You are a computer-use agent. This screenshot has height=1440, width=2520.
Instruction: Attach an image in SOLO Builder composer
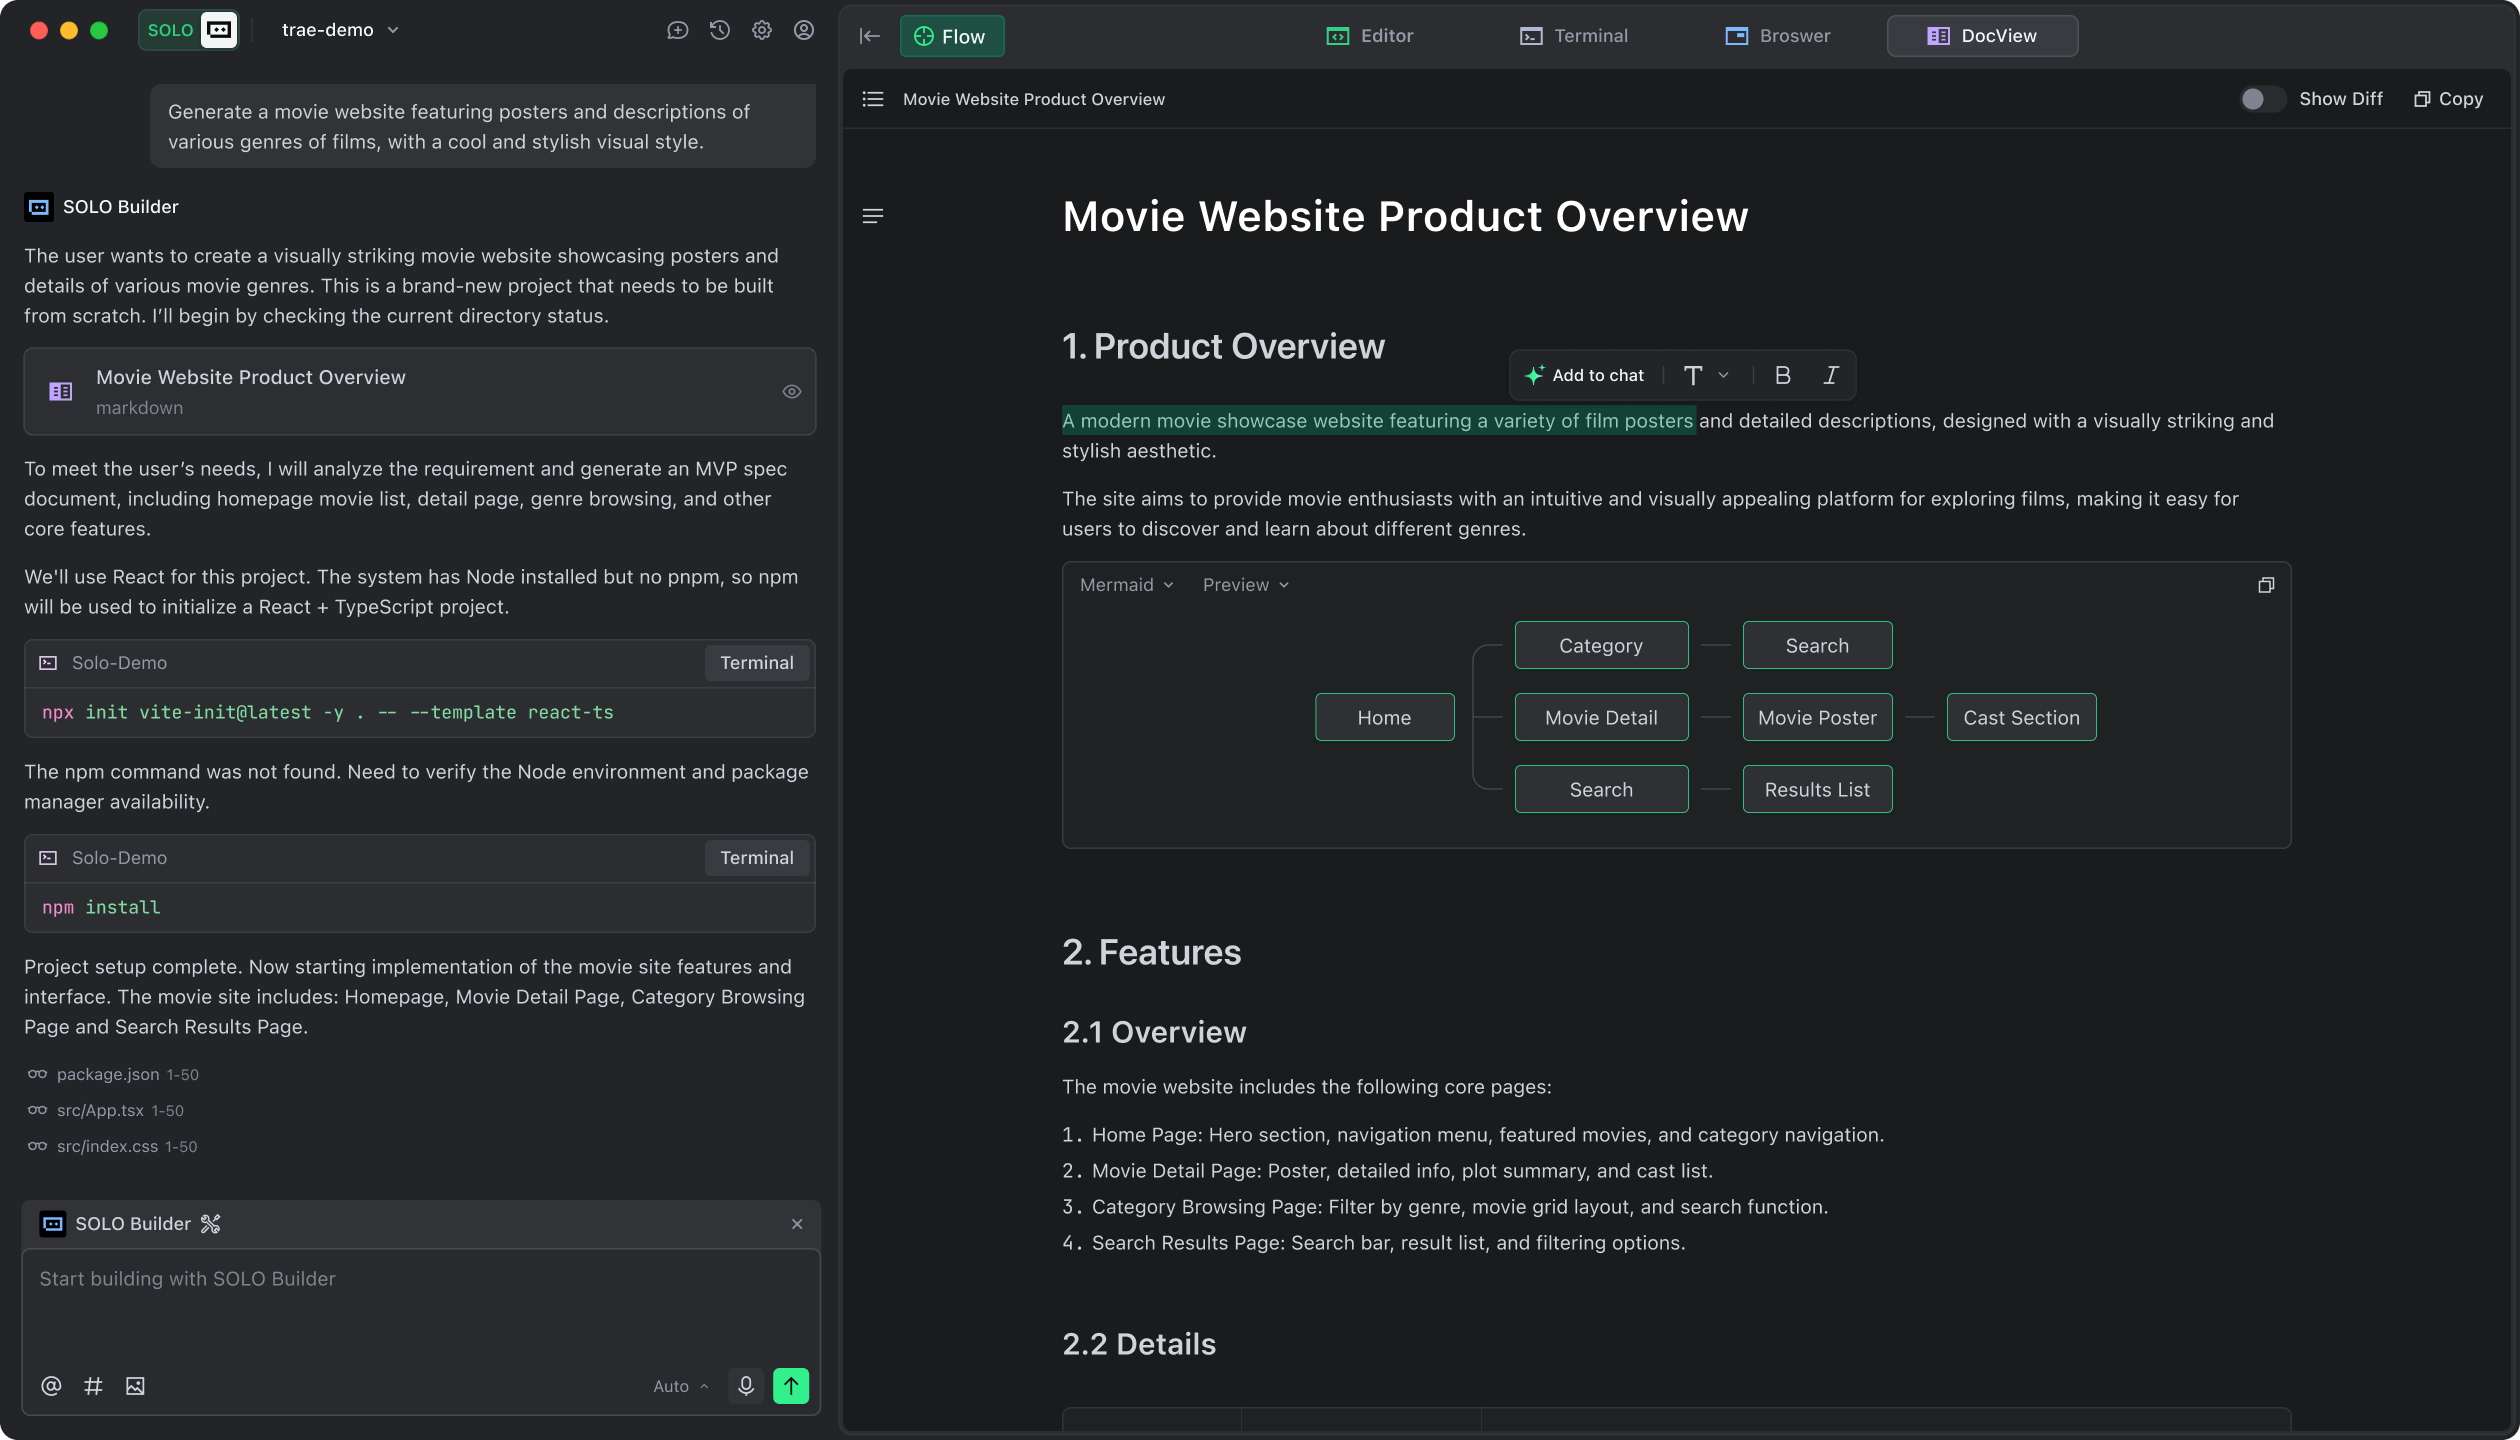[135, 1386]
